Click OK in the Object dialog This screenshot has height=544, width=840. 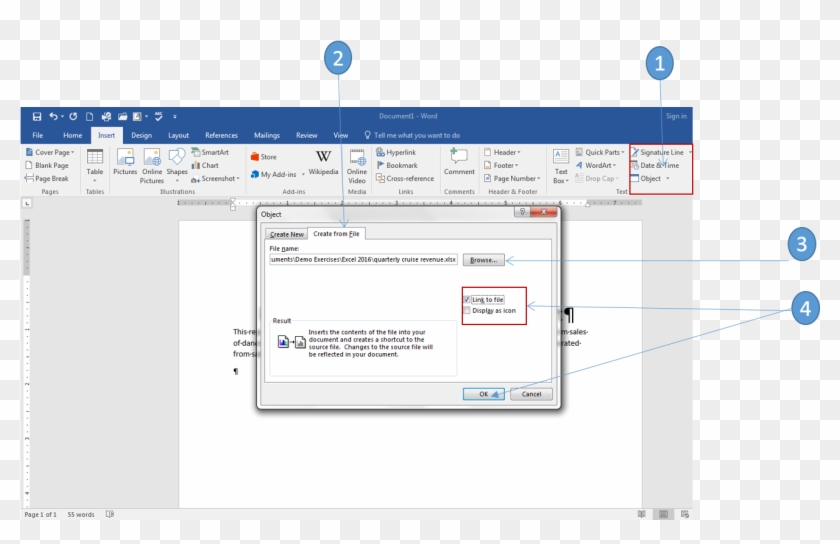[484, 394]
